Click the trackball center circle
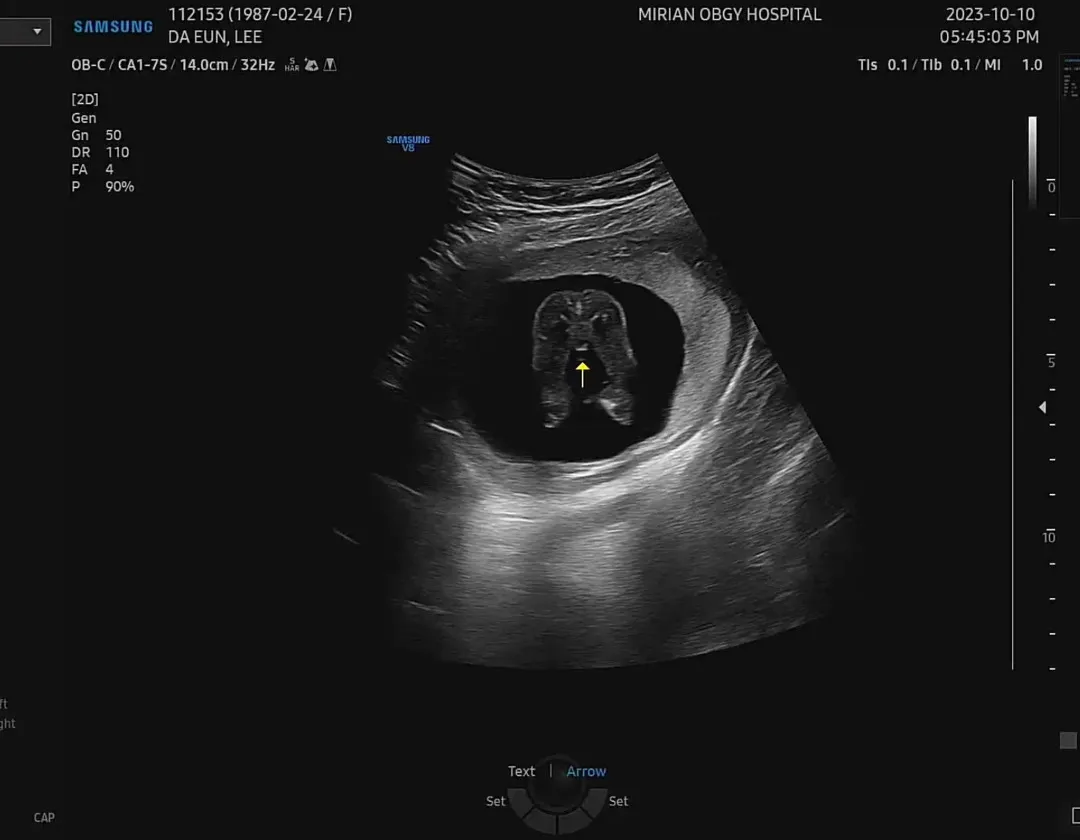1080x840 pixels. 558,785
